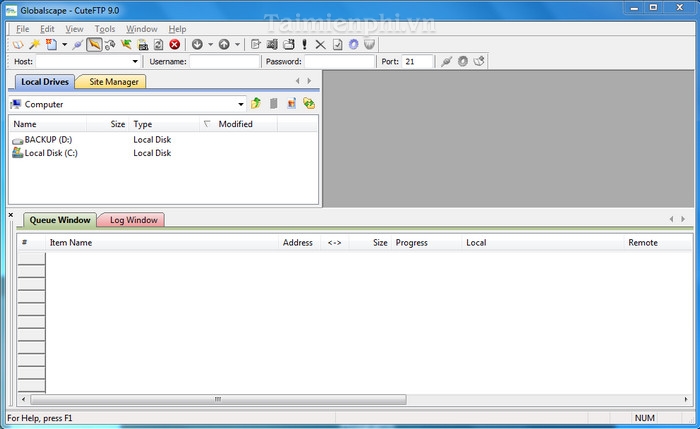Expand the Host address dropdown
The height and width of the screenshot is (429, 700).
[x=135, y=62]
